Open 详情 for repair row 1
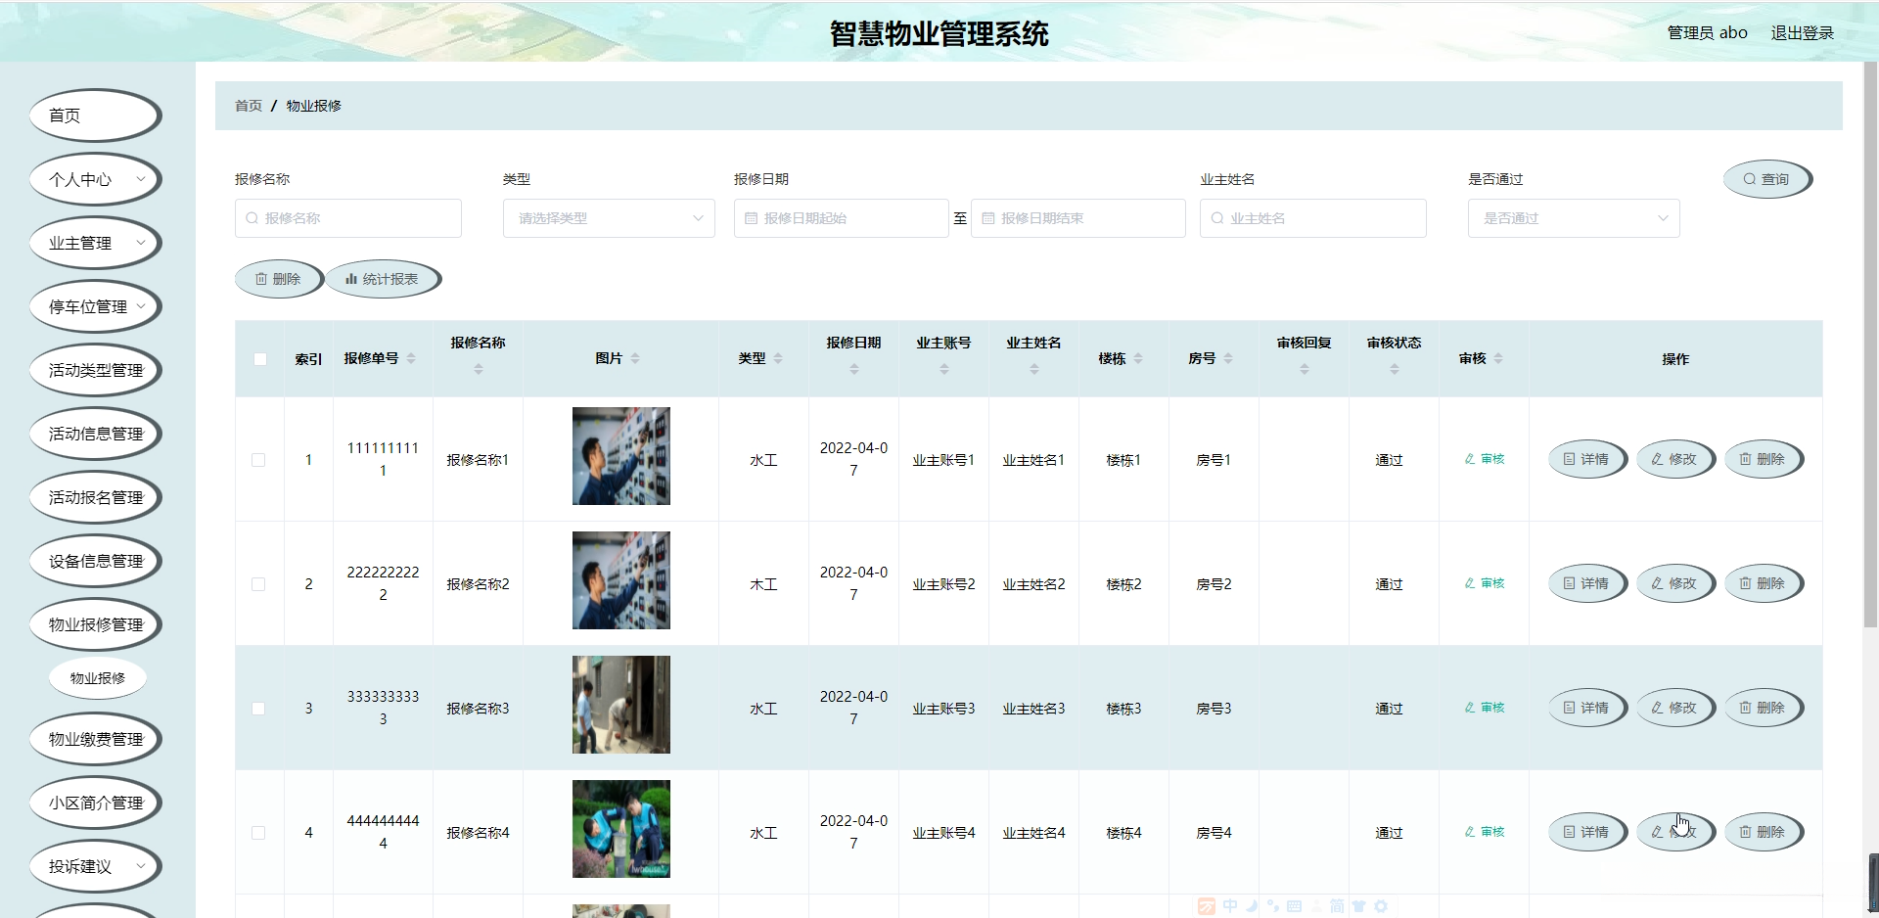Screen dimensions: 1879x918 (x=1586, y=459)
